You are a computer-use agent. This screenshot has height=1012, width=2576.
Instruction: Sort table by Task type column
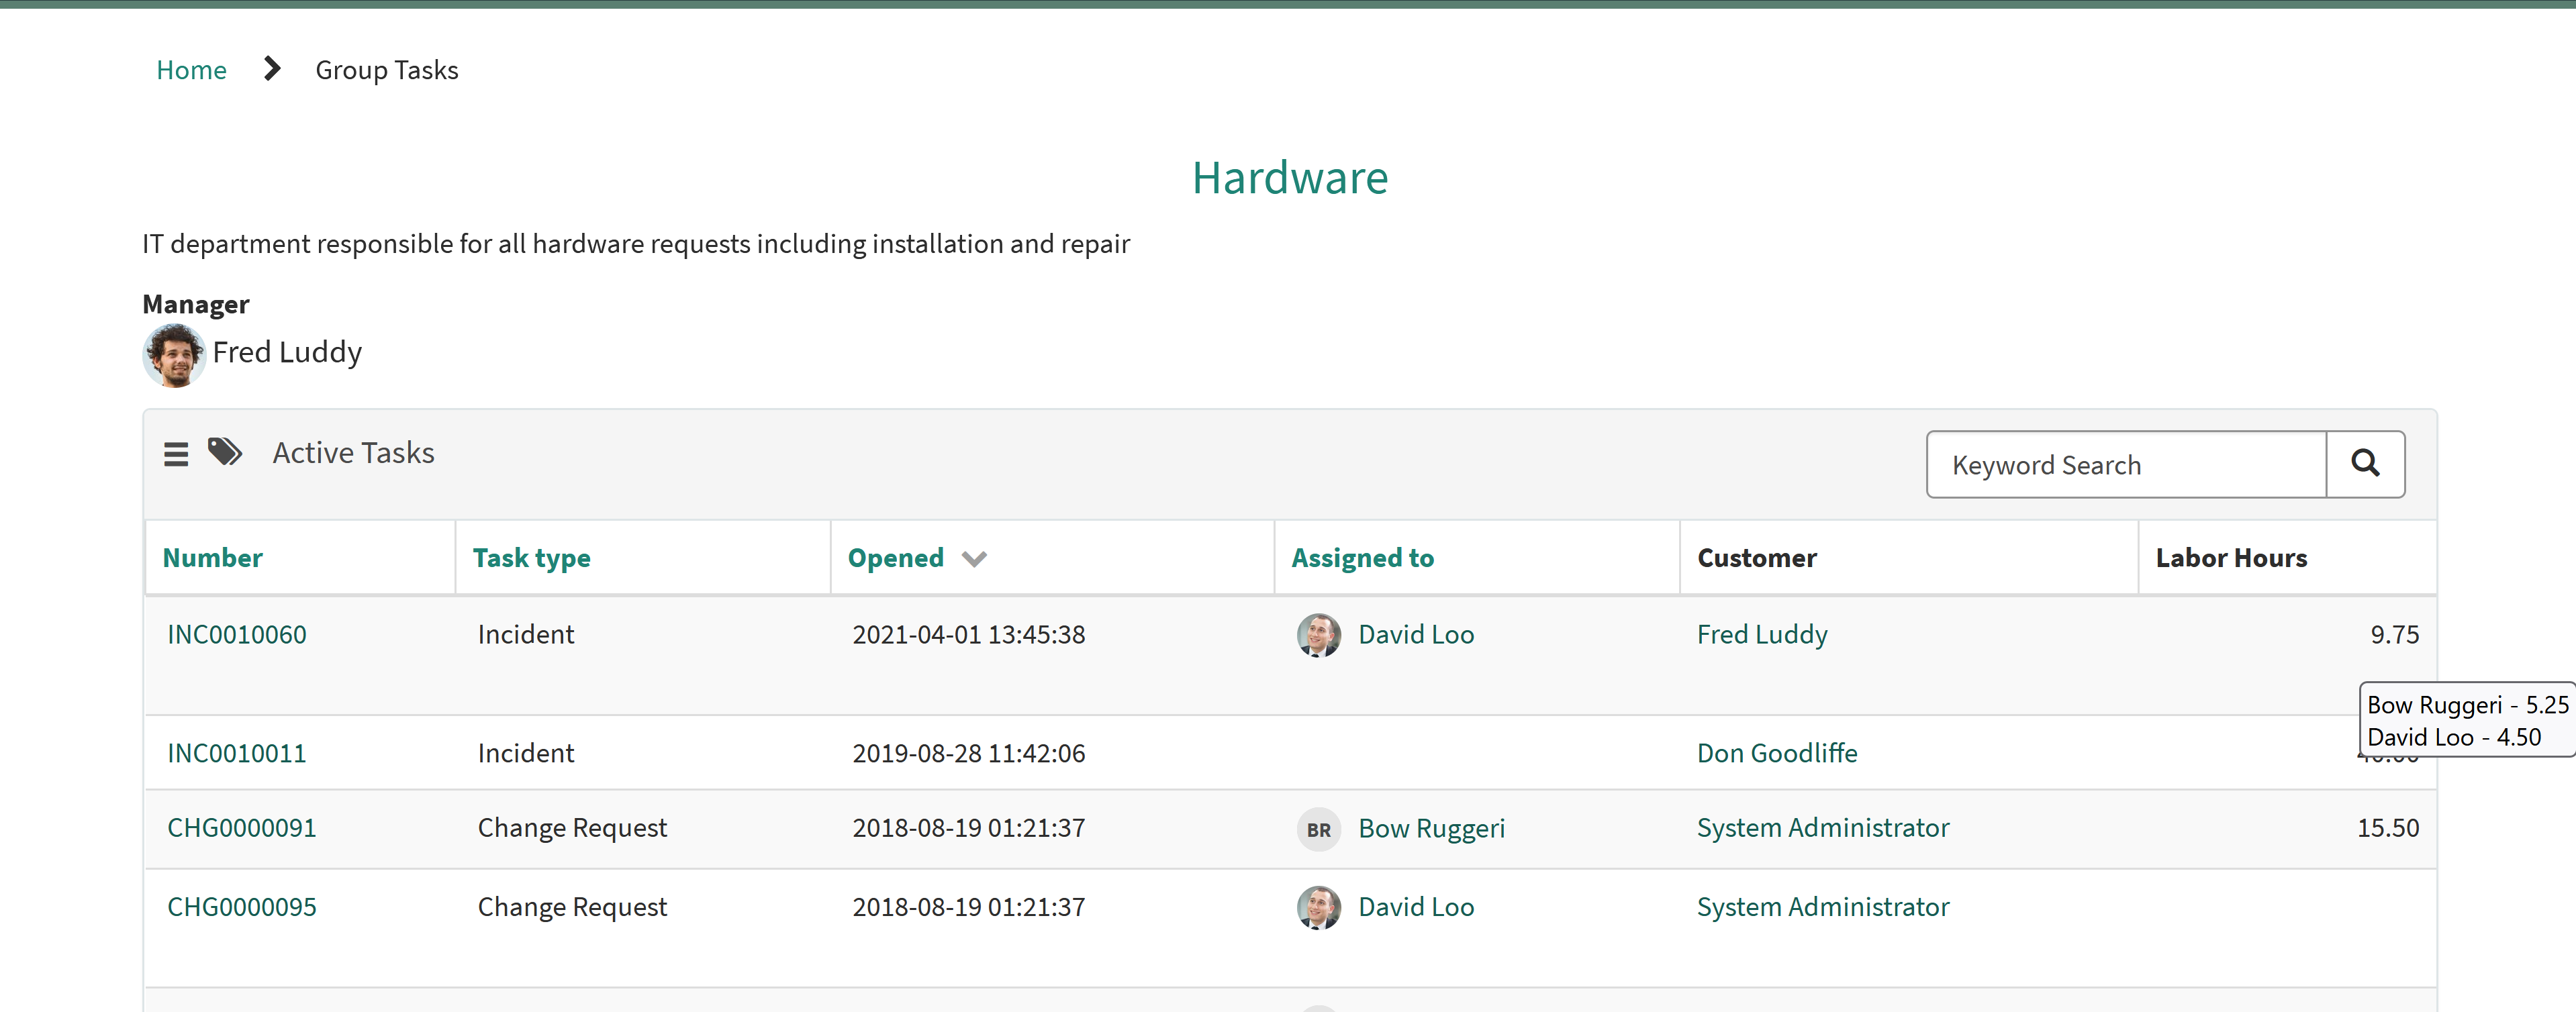coord(531,558)
